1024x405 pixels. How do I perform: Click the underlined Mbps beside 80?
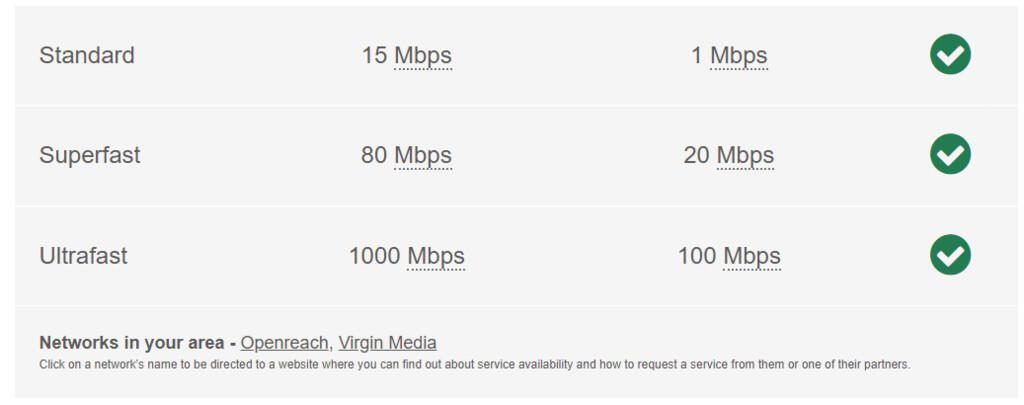point(423,156)
